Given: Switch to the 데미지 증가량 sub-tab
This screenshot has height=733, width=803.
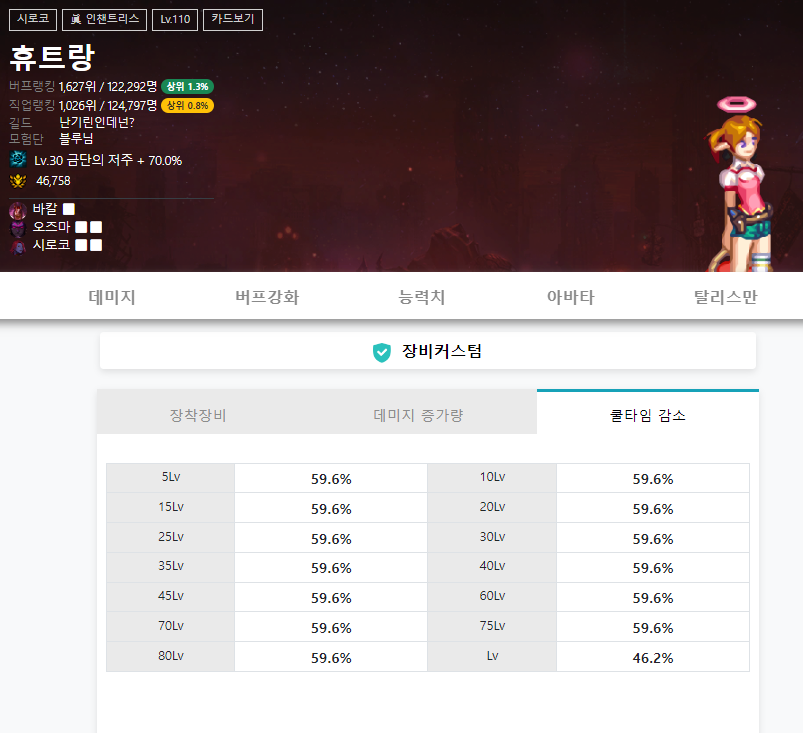Looking at the screenshot, I should pyautogui.click(x=418, y=413).
